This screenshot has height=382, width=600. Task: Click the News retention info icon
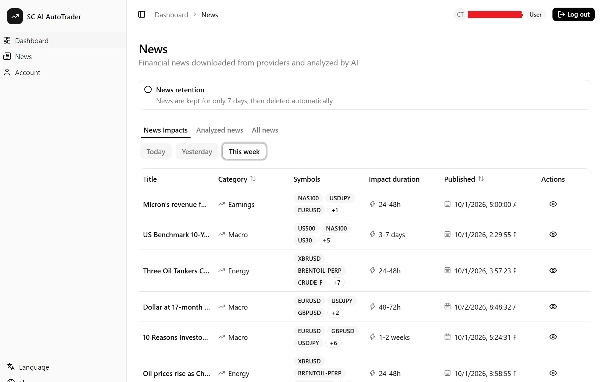[148, 90]
